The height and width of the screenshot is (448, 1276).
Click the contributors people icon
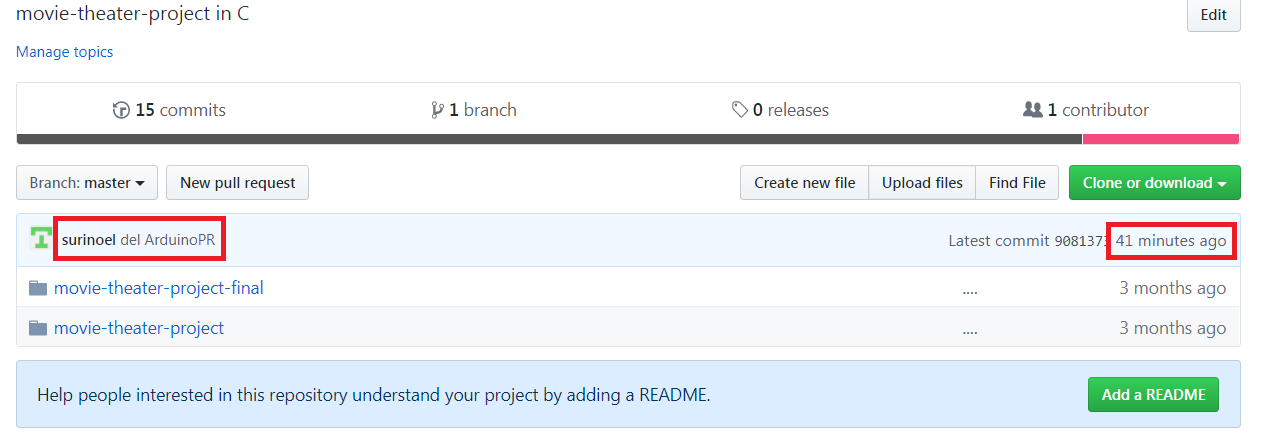coord(1033,110)
